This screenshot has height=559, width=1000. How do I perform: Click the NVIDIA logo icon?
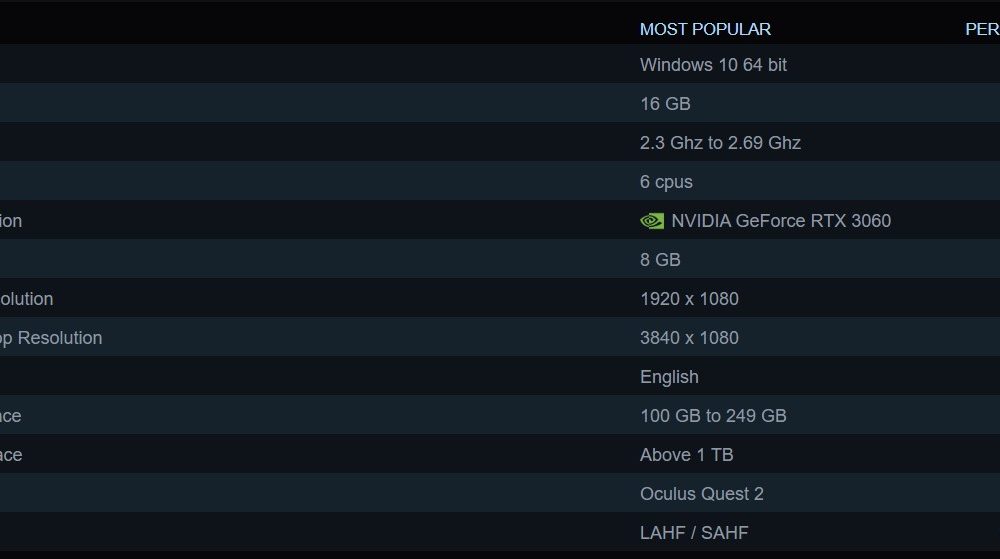point(652,221)
